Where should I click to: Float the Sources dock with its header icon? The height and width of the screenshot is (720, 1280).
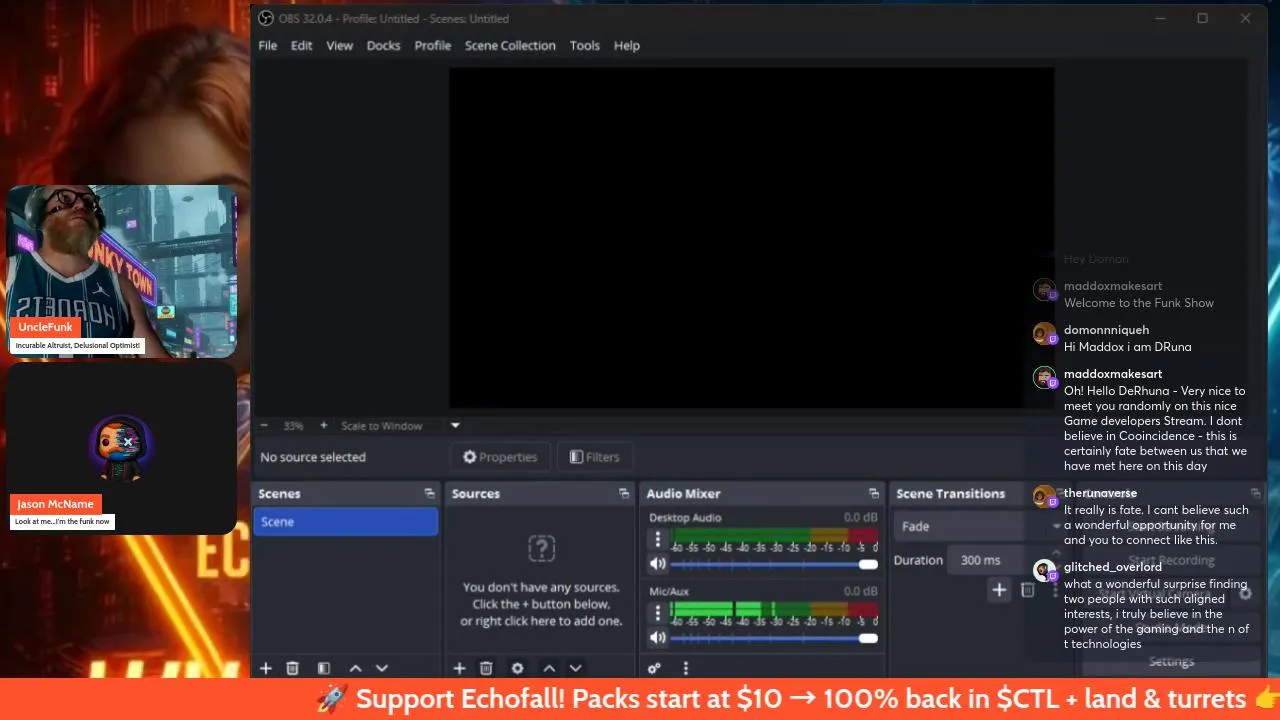624,494
